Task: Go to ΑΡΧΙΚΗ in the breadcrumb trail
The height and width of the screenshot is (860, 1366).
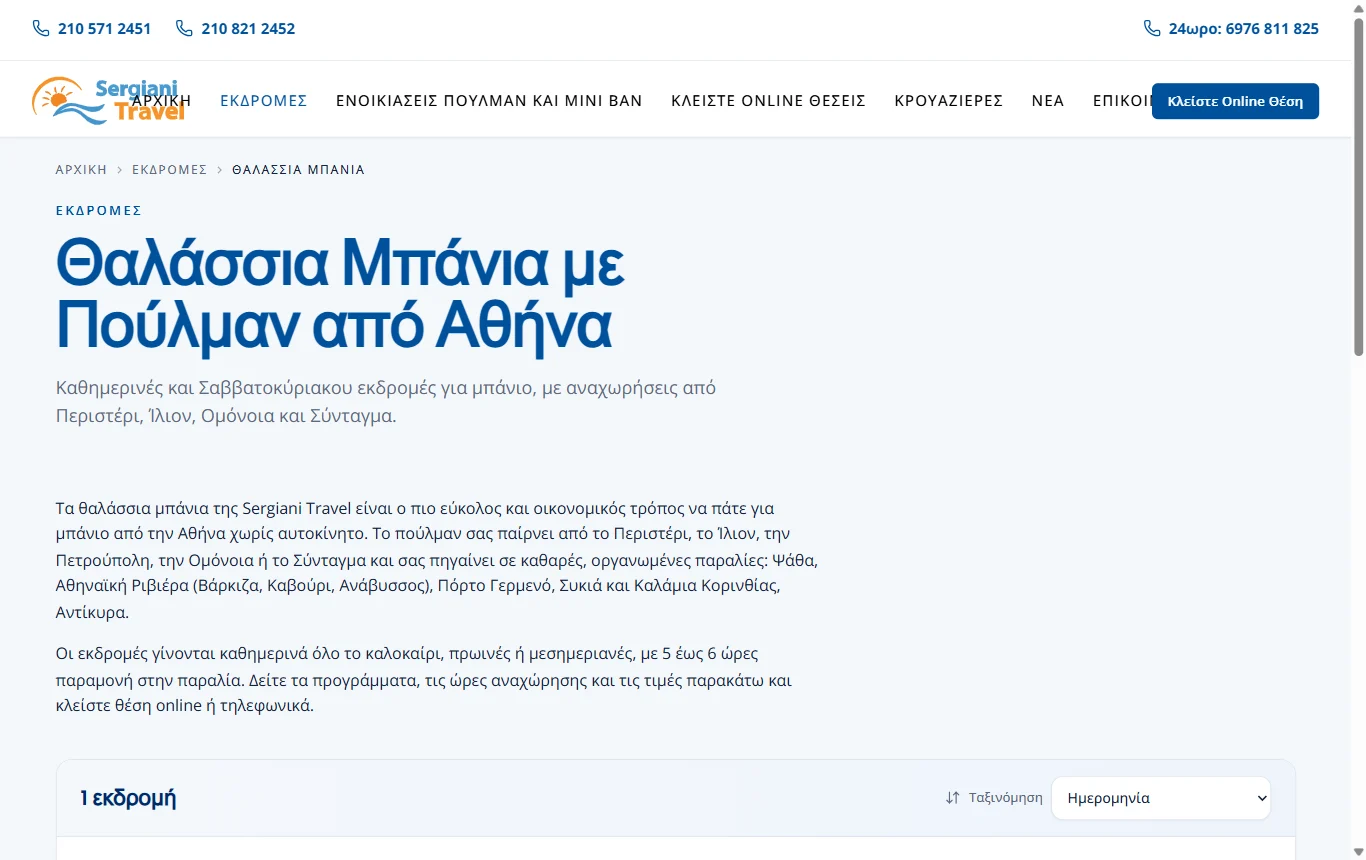Action: click(x=81, y=170)
